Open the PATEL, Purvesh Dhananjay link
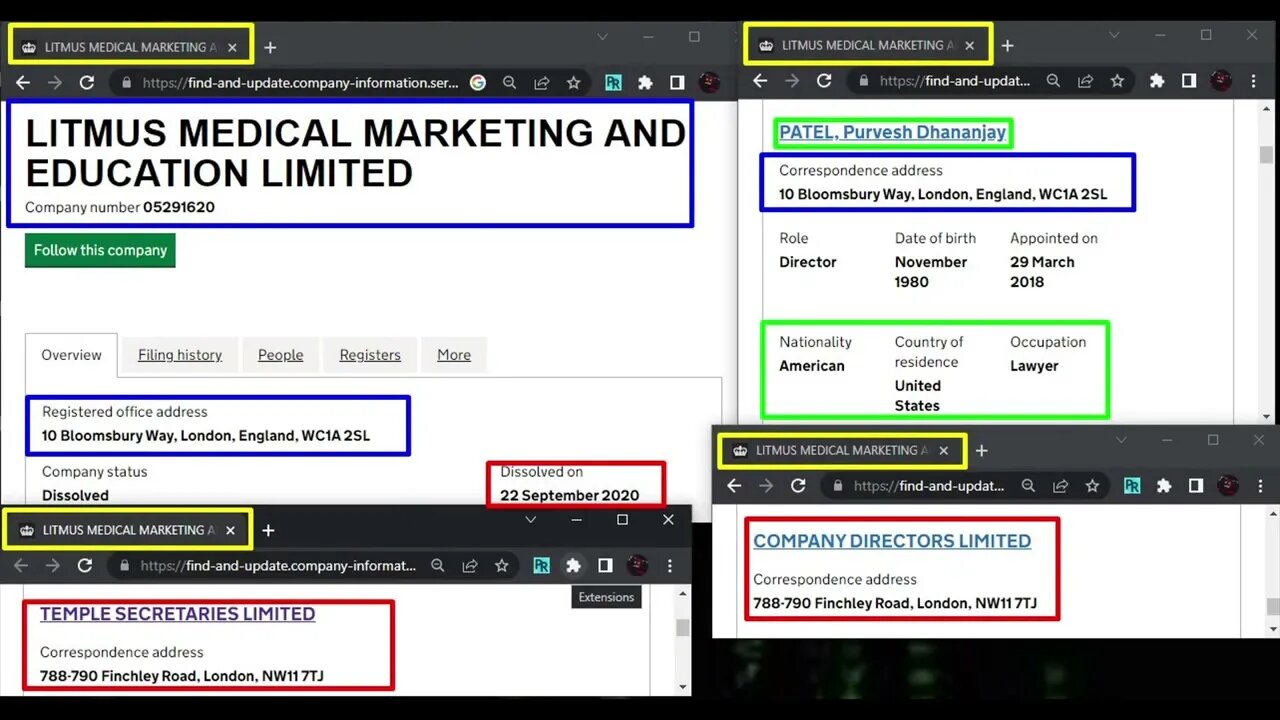Screen dimensions: 1280x720 (x=893, y=132)
